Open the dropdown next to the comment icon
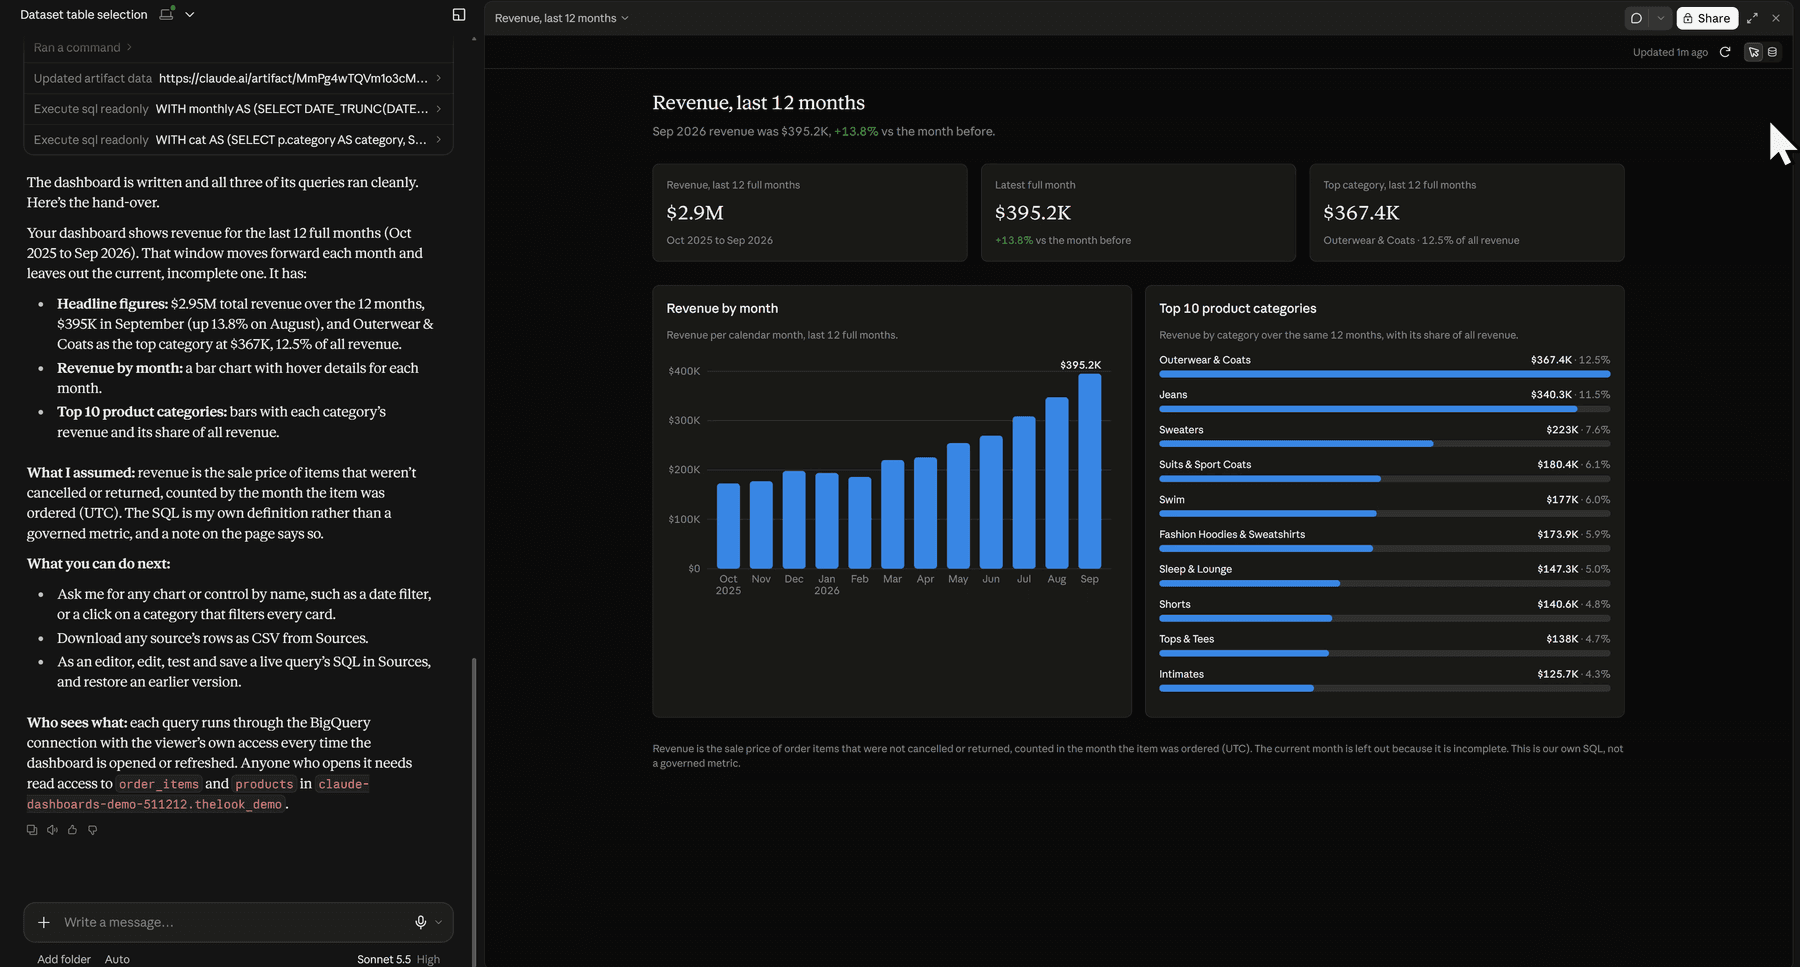The image size is (1800, 967). tap(1661, 18)
